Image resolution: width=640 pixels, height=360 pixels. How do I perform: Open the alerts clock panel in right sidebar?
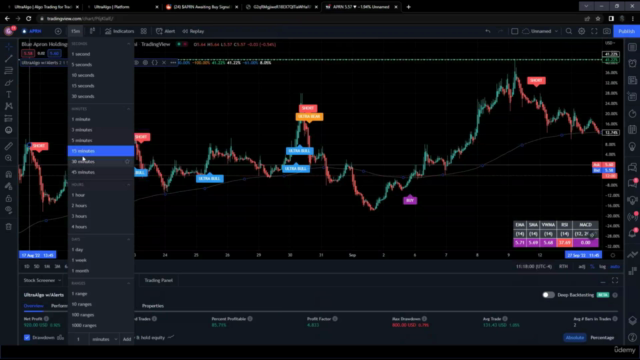(x=632, y=63)
